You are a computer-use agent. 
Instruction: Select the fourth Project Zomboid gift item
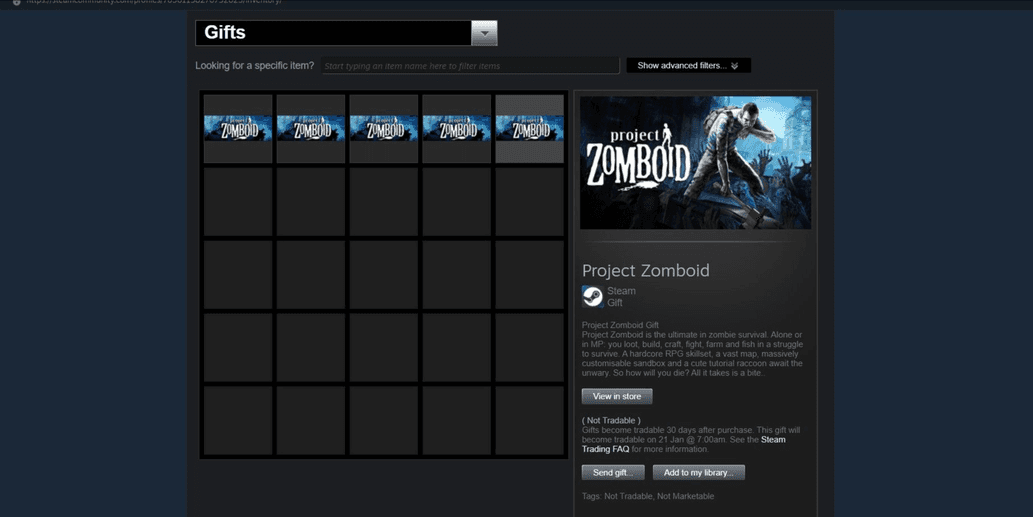[x=457, y=128]
